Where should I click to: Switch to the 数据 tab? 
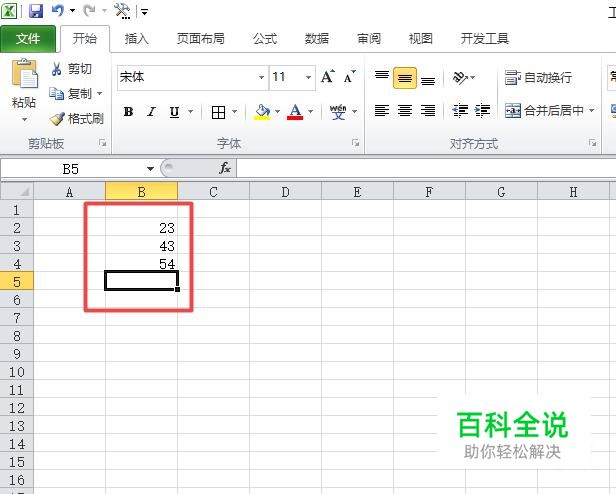click(x=317, y=39)
